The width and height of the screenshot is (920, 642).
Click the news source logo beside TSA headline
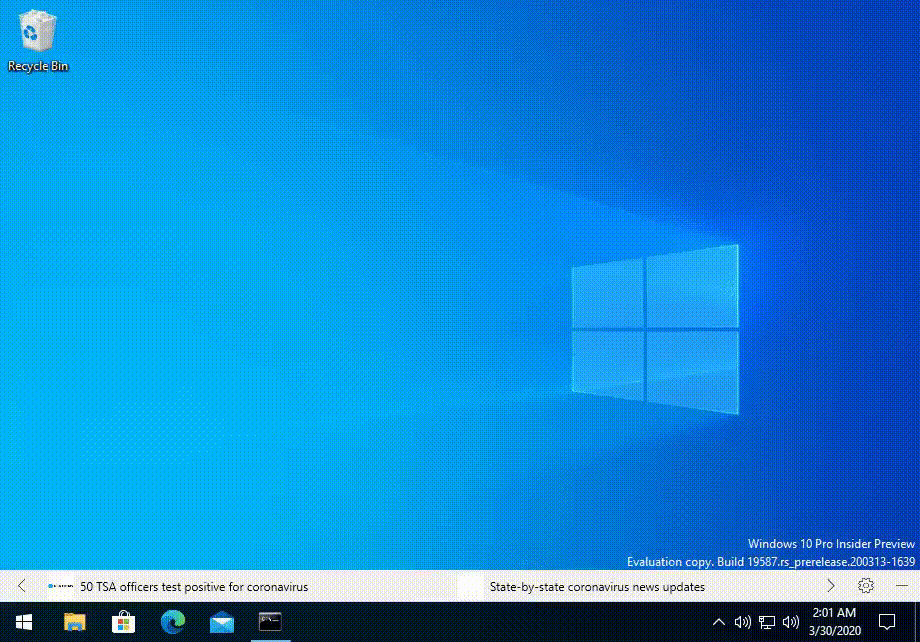click(60, 586)
